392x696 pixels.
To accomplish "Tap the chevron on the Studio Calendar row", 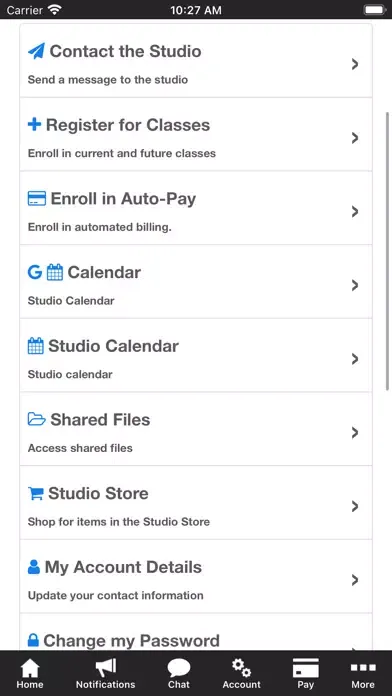I will pos(355,359).
